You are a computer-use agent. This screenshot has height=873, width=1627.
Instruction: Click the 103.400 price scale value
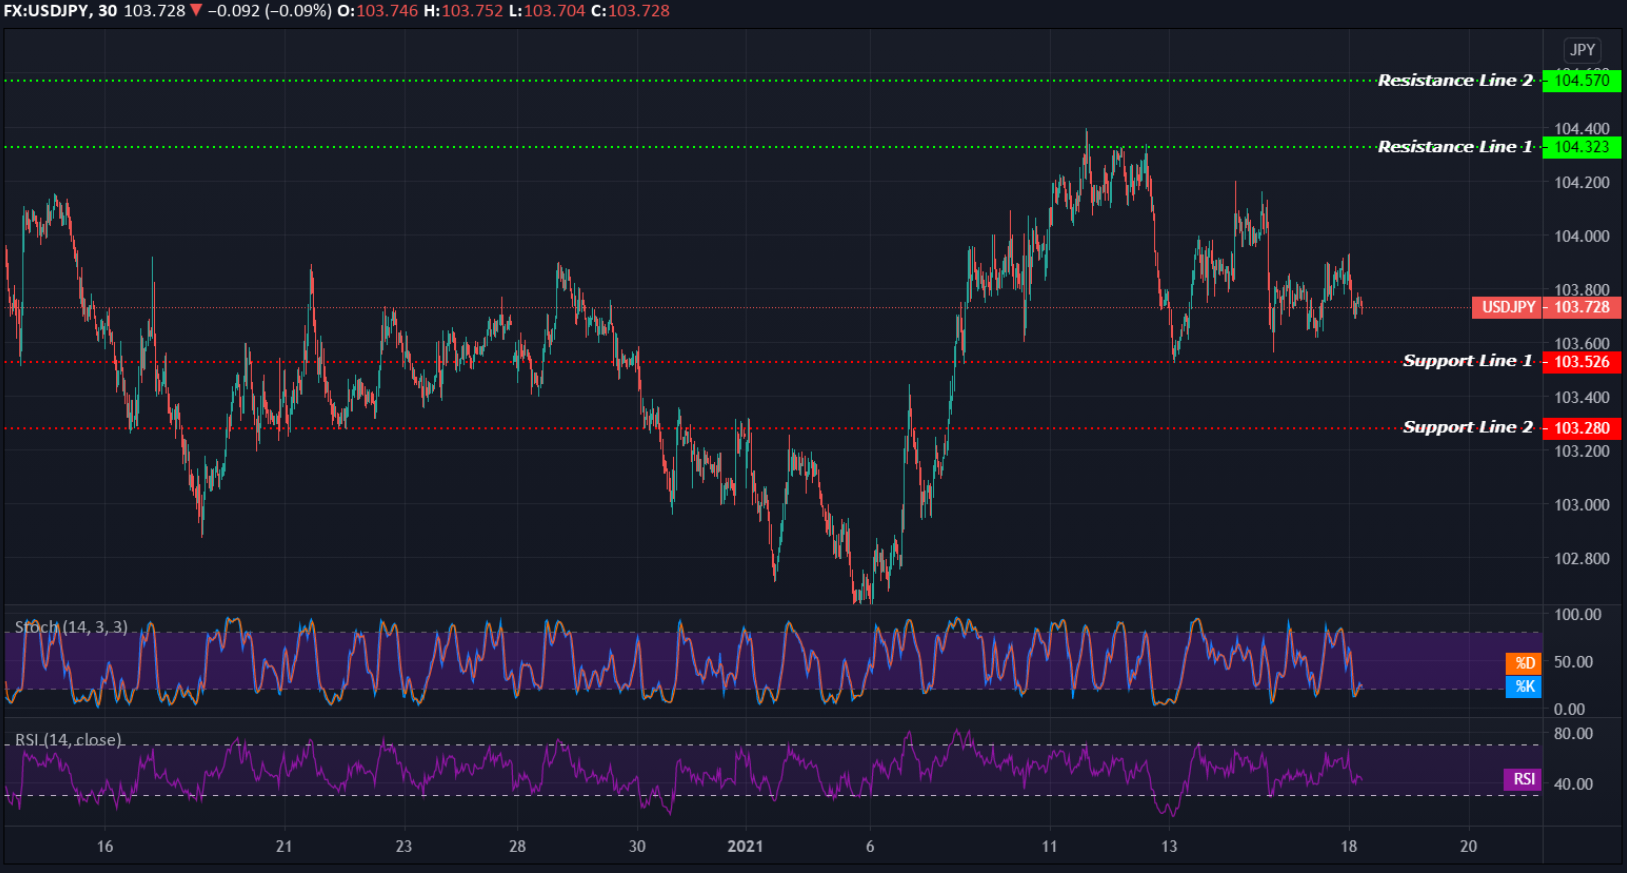point(1582,398)
